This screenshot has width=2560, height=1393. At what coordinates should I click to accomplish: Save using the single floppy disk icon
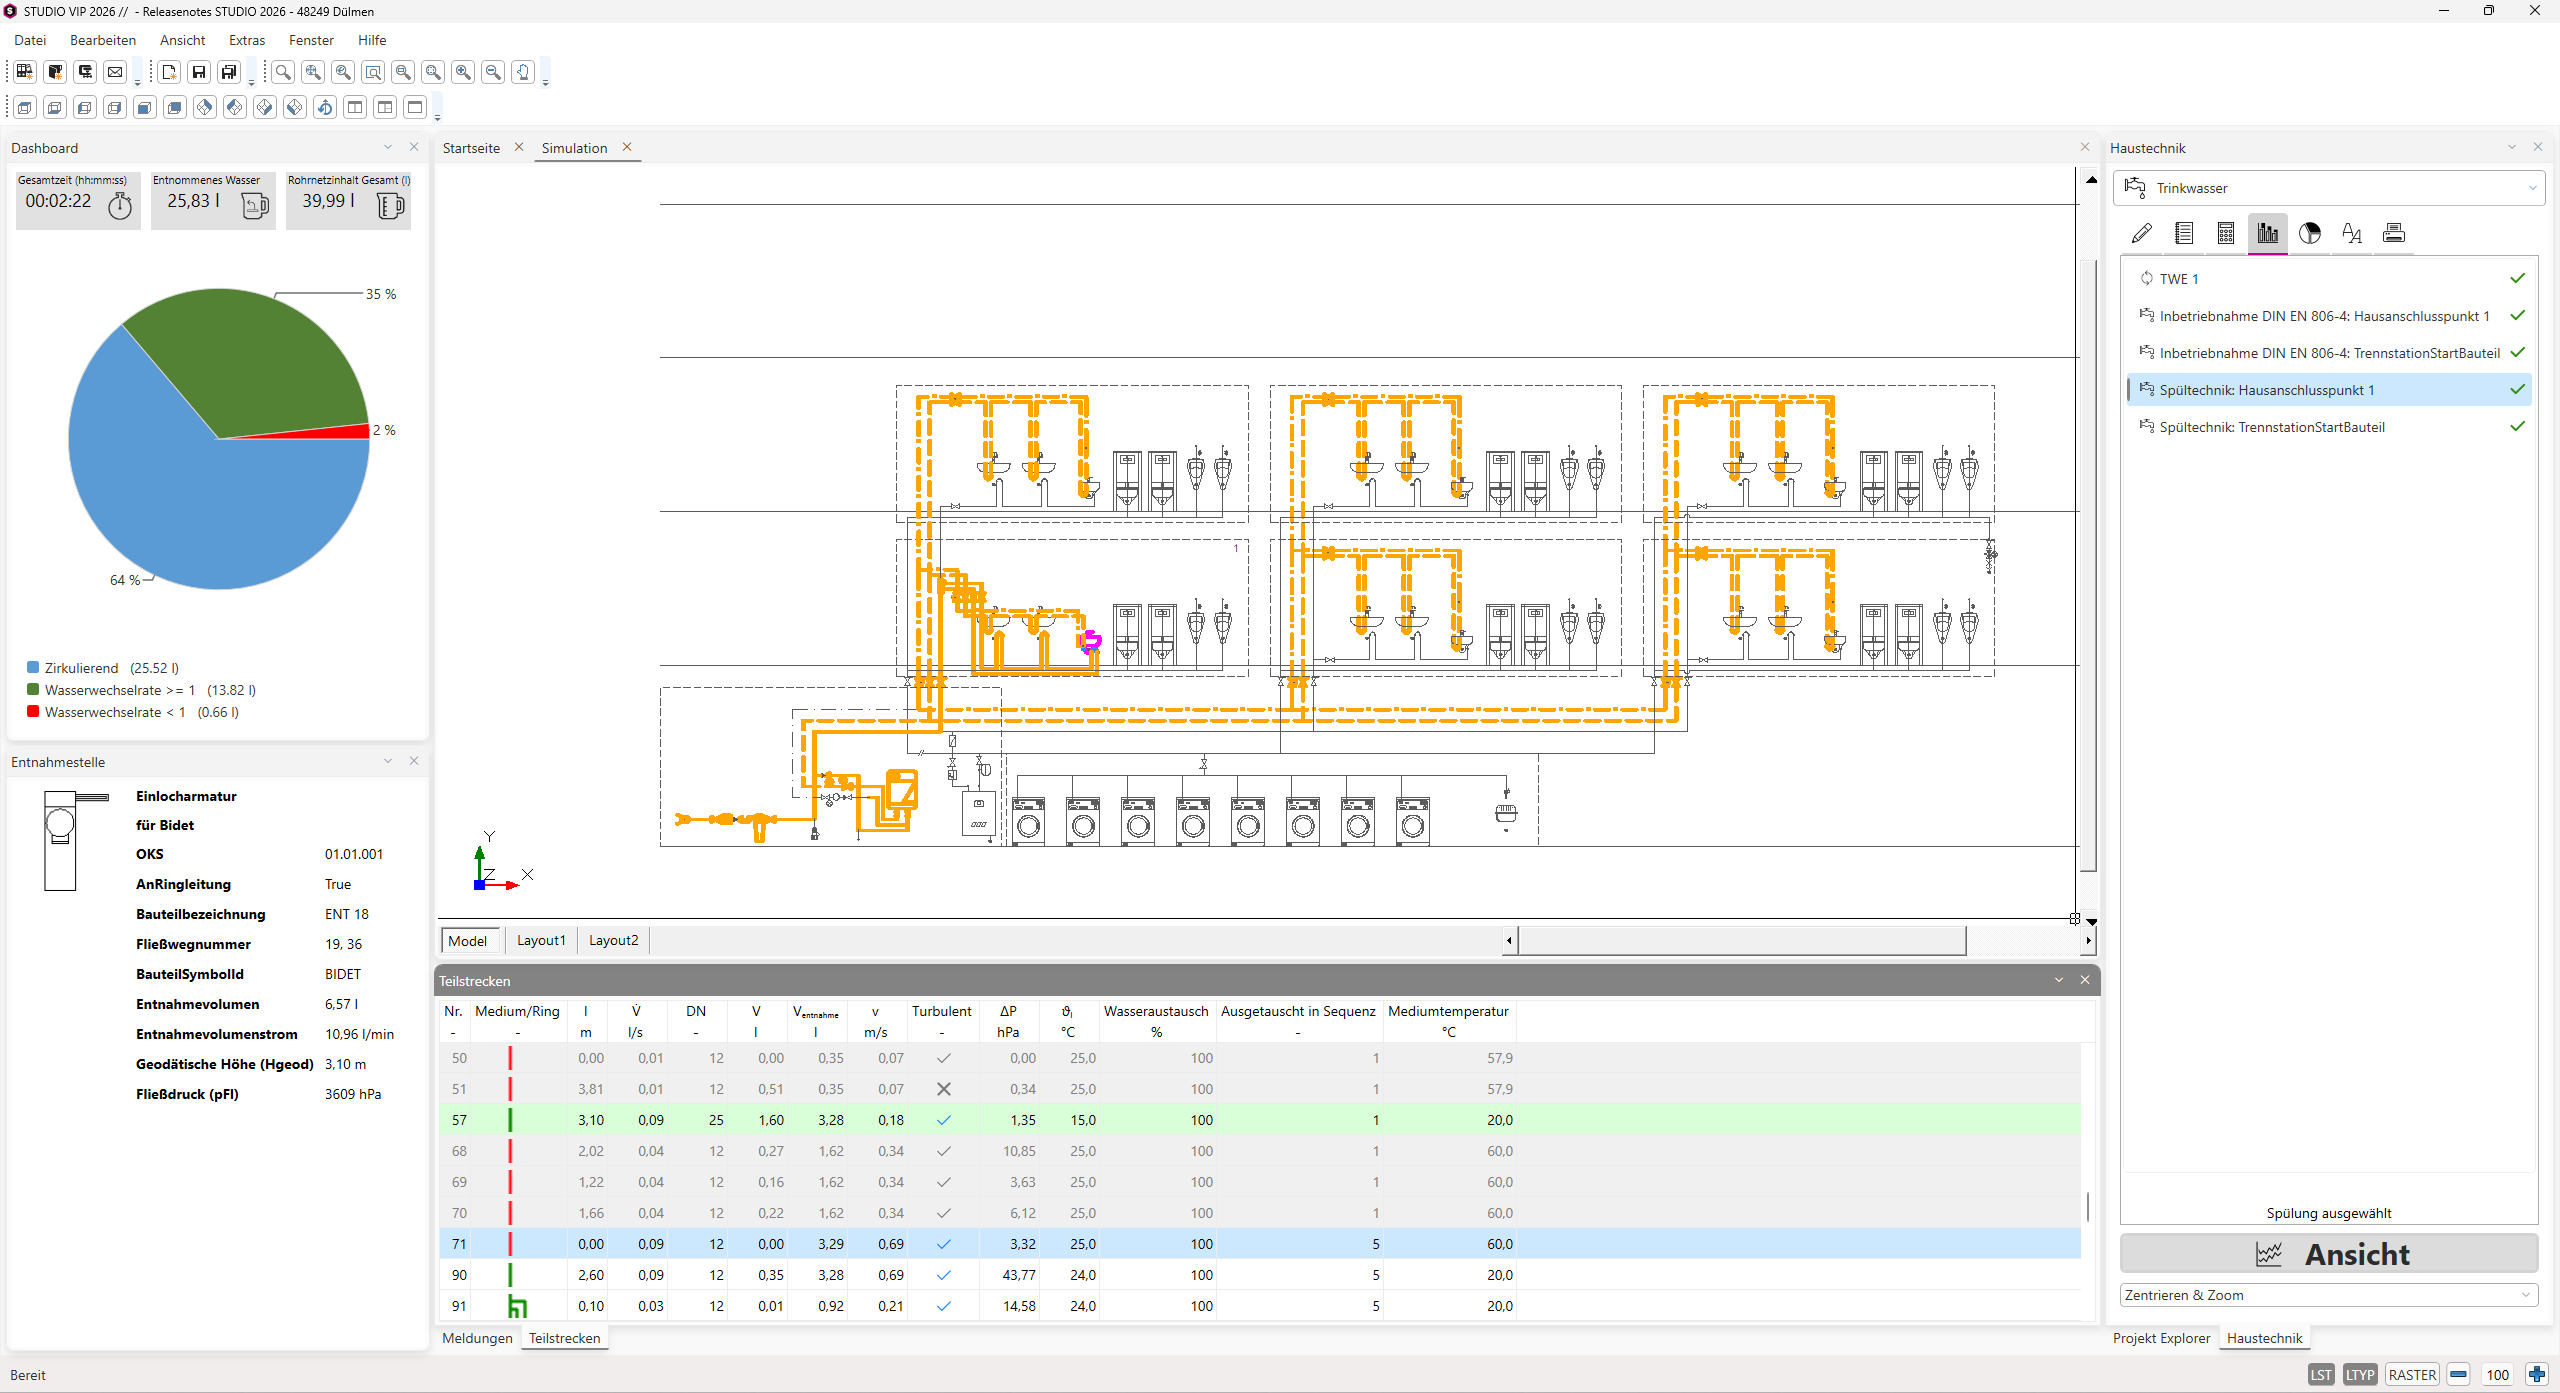(199, 72)
